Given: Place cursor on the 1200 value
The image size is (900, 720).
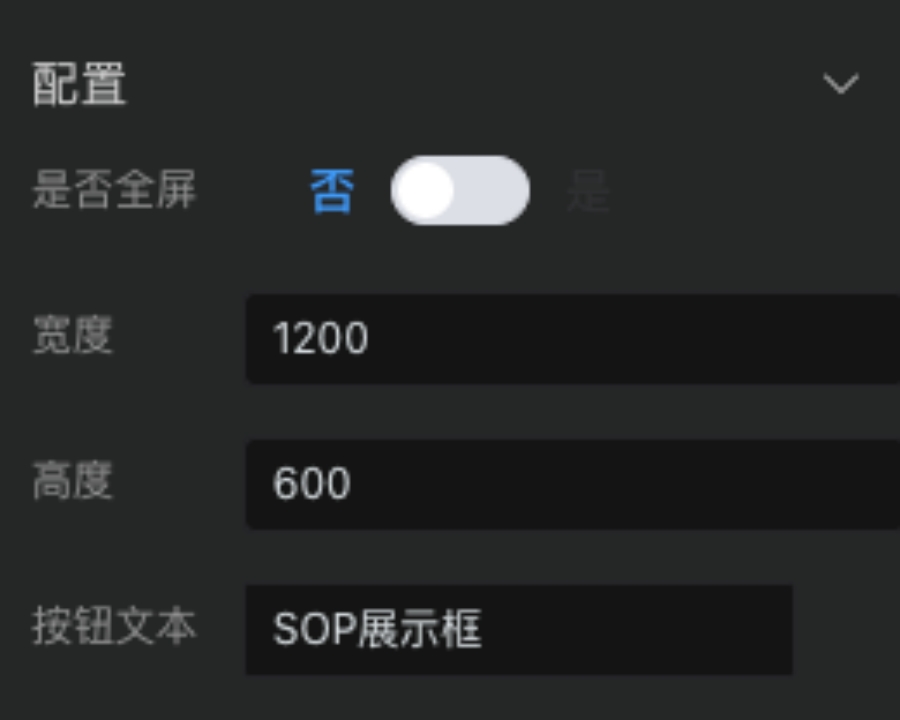Looking at the screenshot, I should click(x=320, y=339).
